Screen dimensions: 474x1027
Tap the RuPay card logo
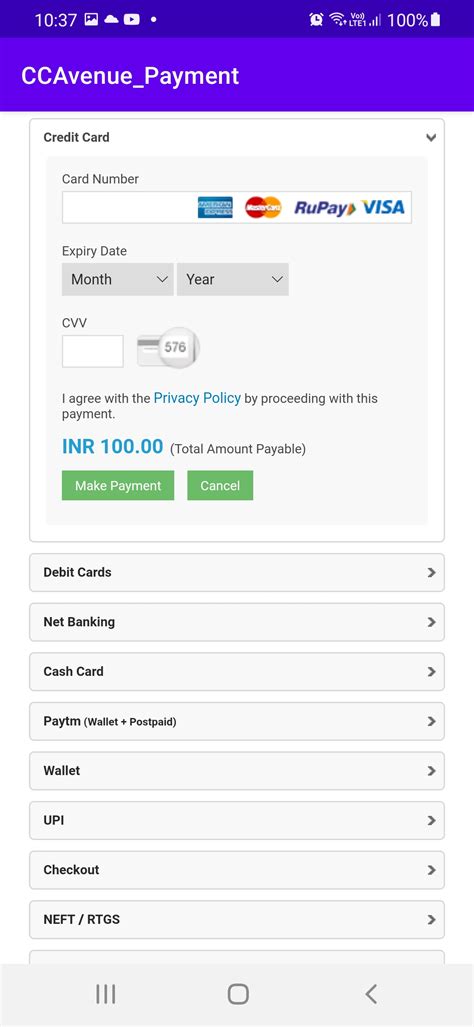325,208
